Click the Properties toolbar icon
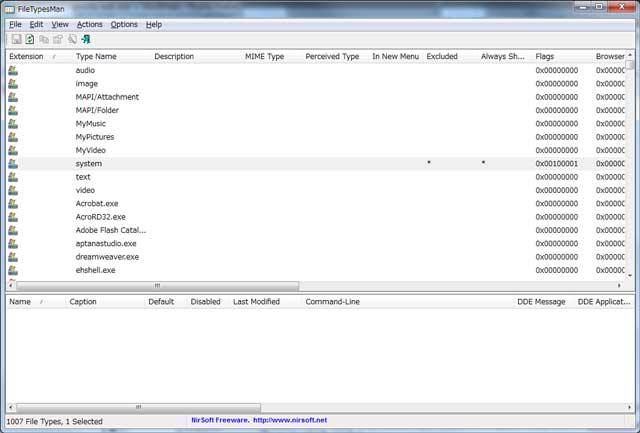Image resolution: width=640 pixels, height=433 pixels. [x=58, y=39]
